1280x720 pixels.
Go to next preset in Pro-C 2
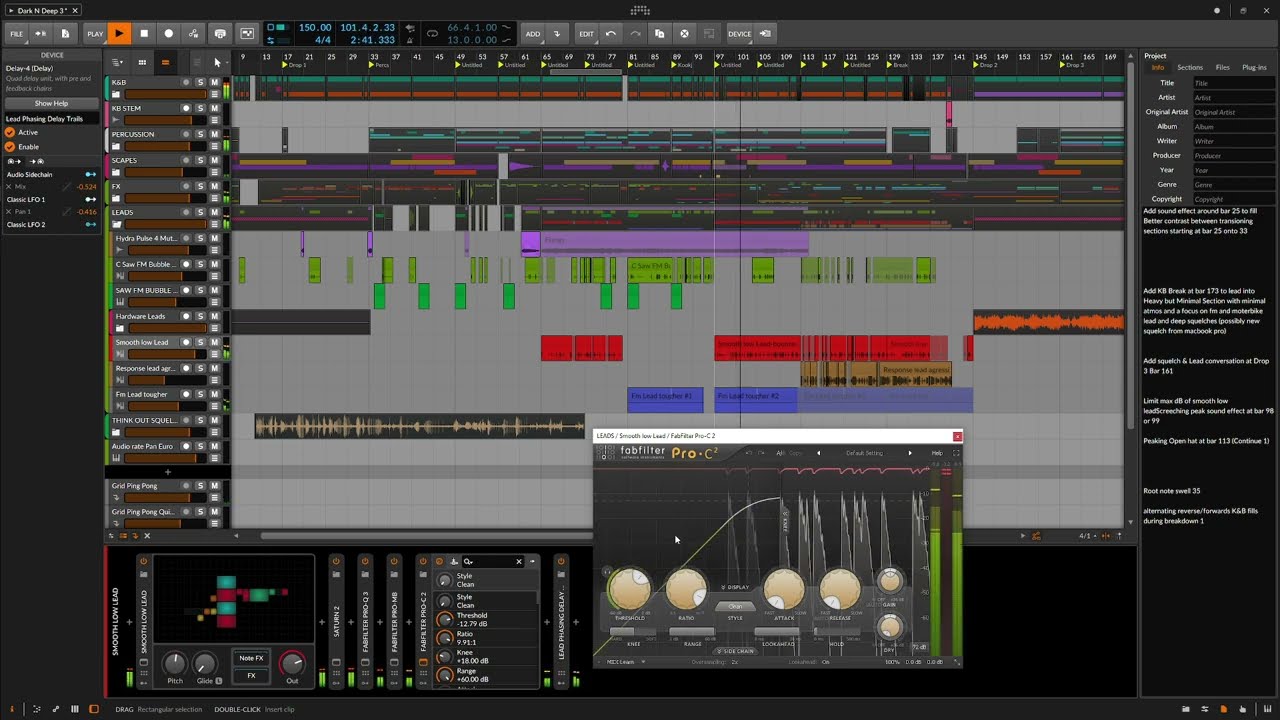909,453
